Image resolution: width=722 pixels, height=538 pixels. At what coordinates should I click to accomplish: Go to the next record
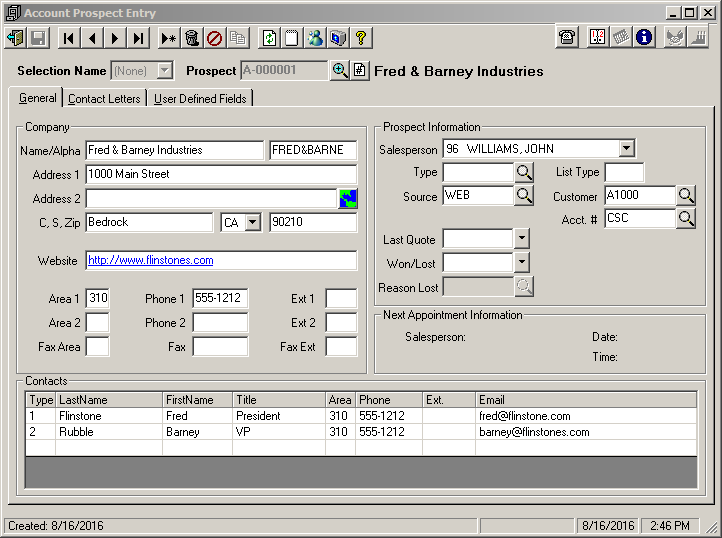(x=115, y=38)
